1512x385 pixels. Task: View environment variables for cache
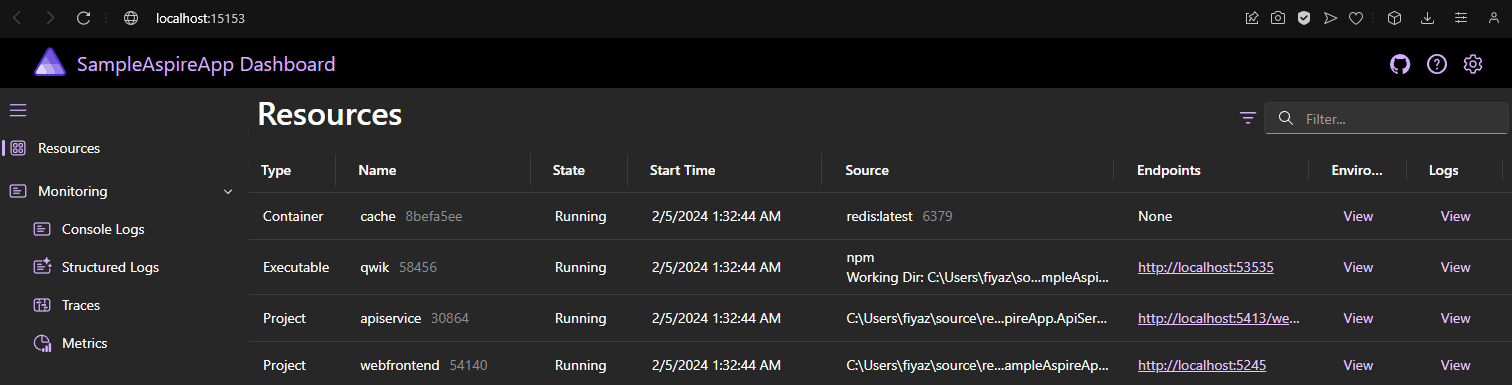1358,216
